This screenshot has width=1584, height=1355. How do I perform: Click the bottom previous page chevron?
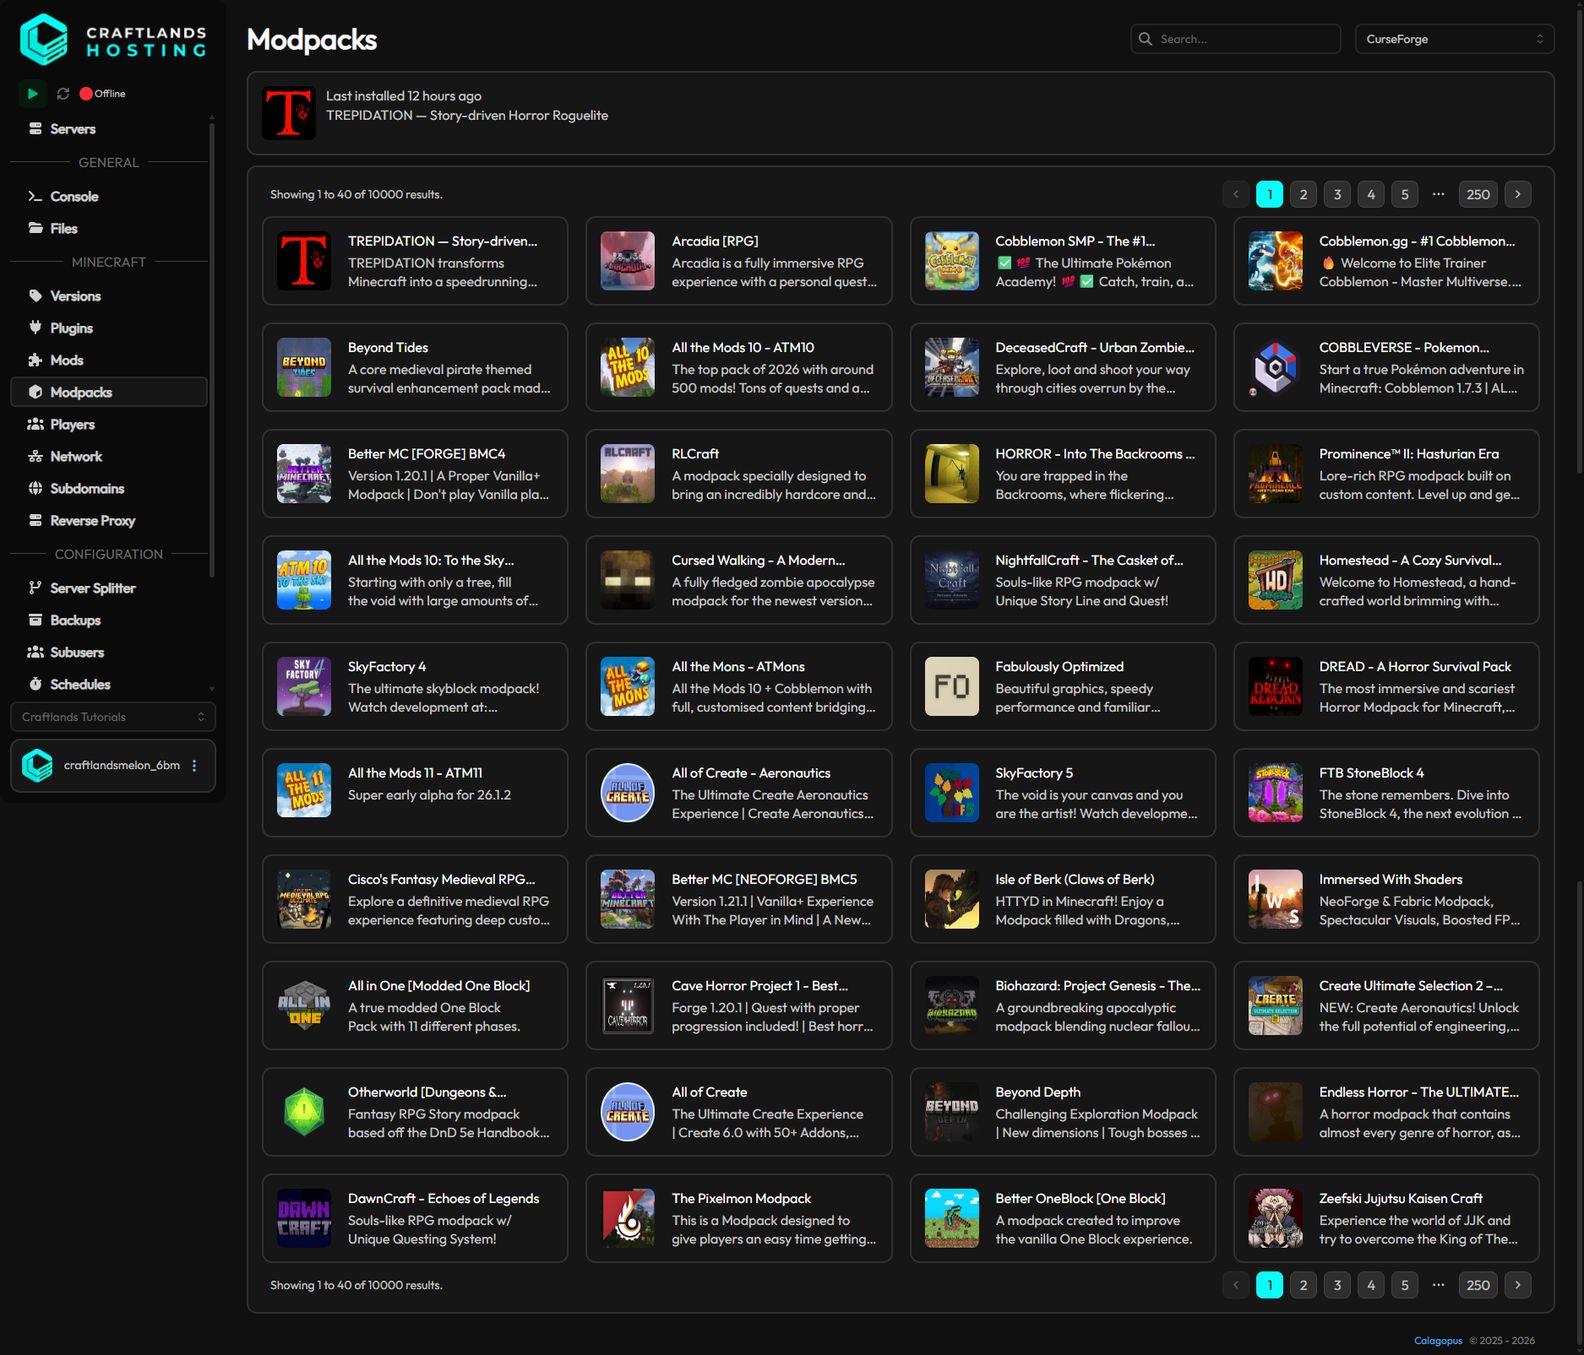[x=1236, y=1285]
